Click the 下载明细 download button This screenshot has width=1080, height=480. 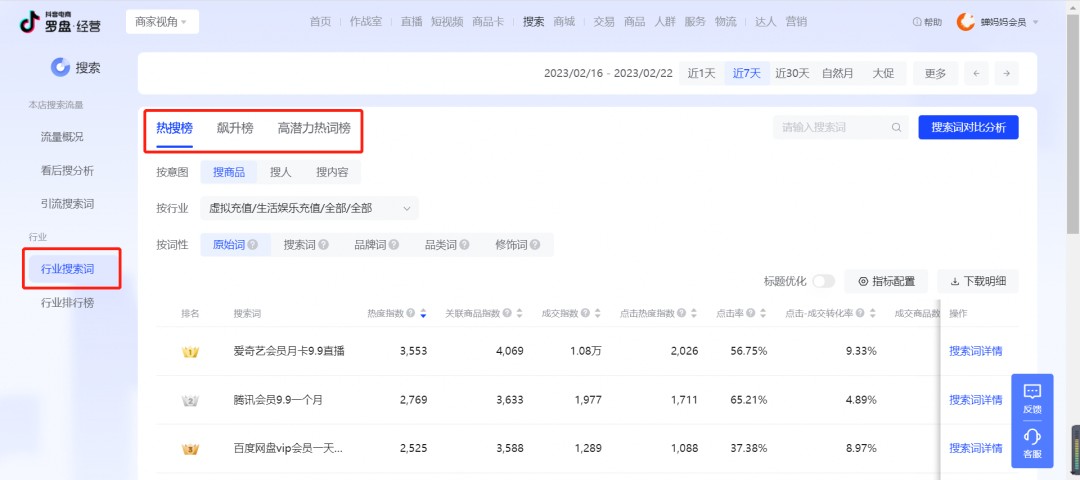[x=977, y=281]
